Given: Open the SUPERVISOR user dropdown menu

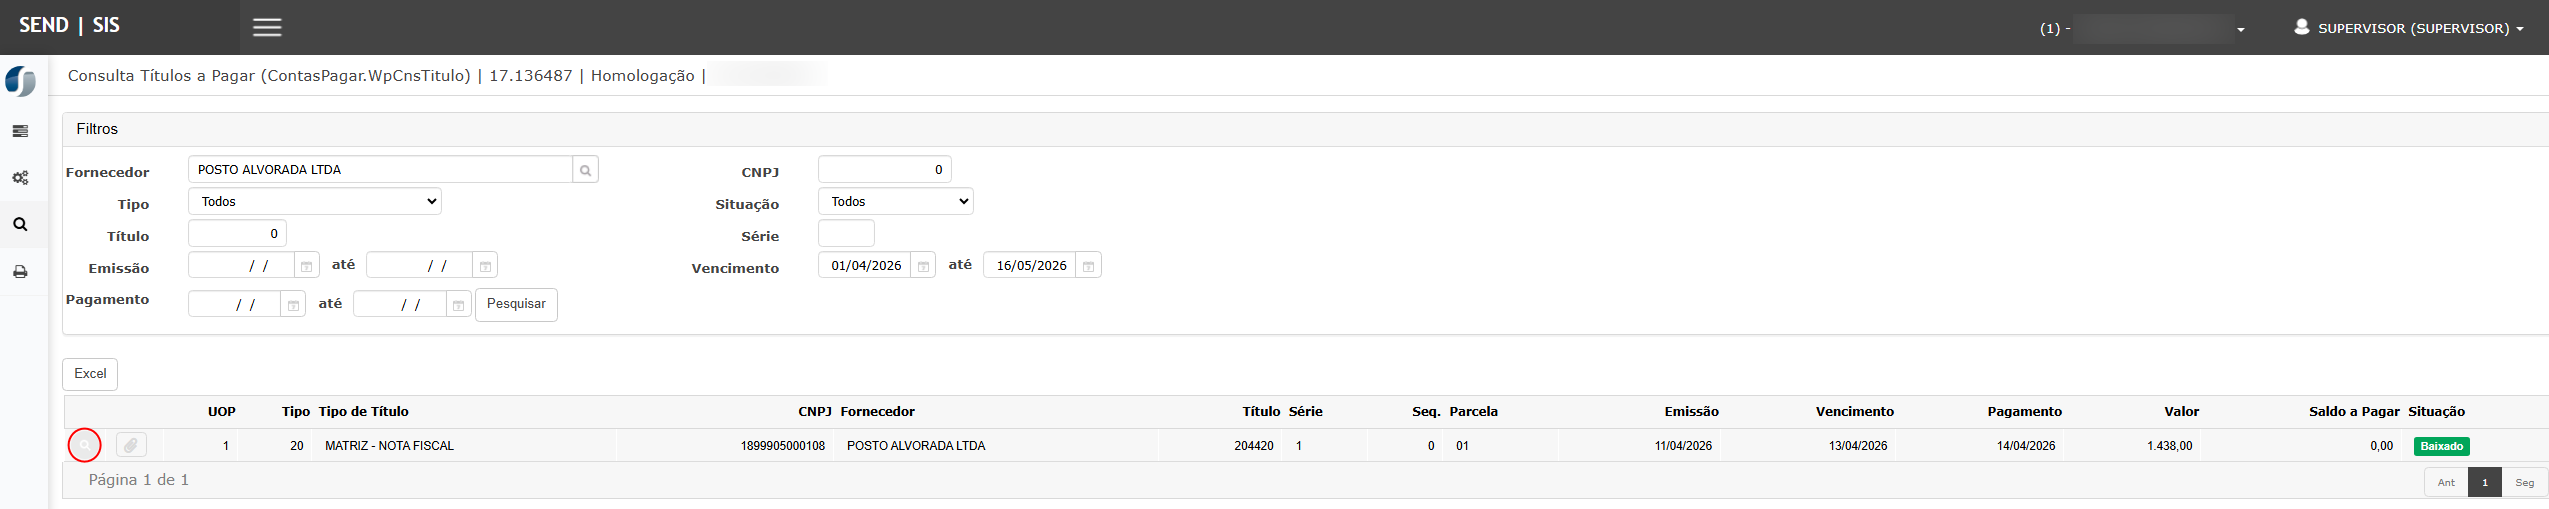Looking at the screenshot, I should click(2409, 28).
